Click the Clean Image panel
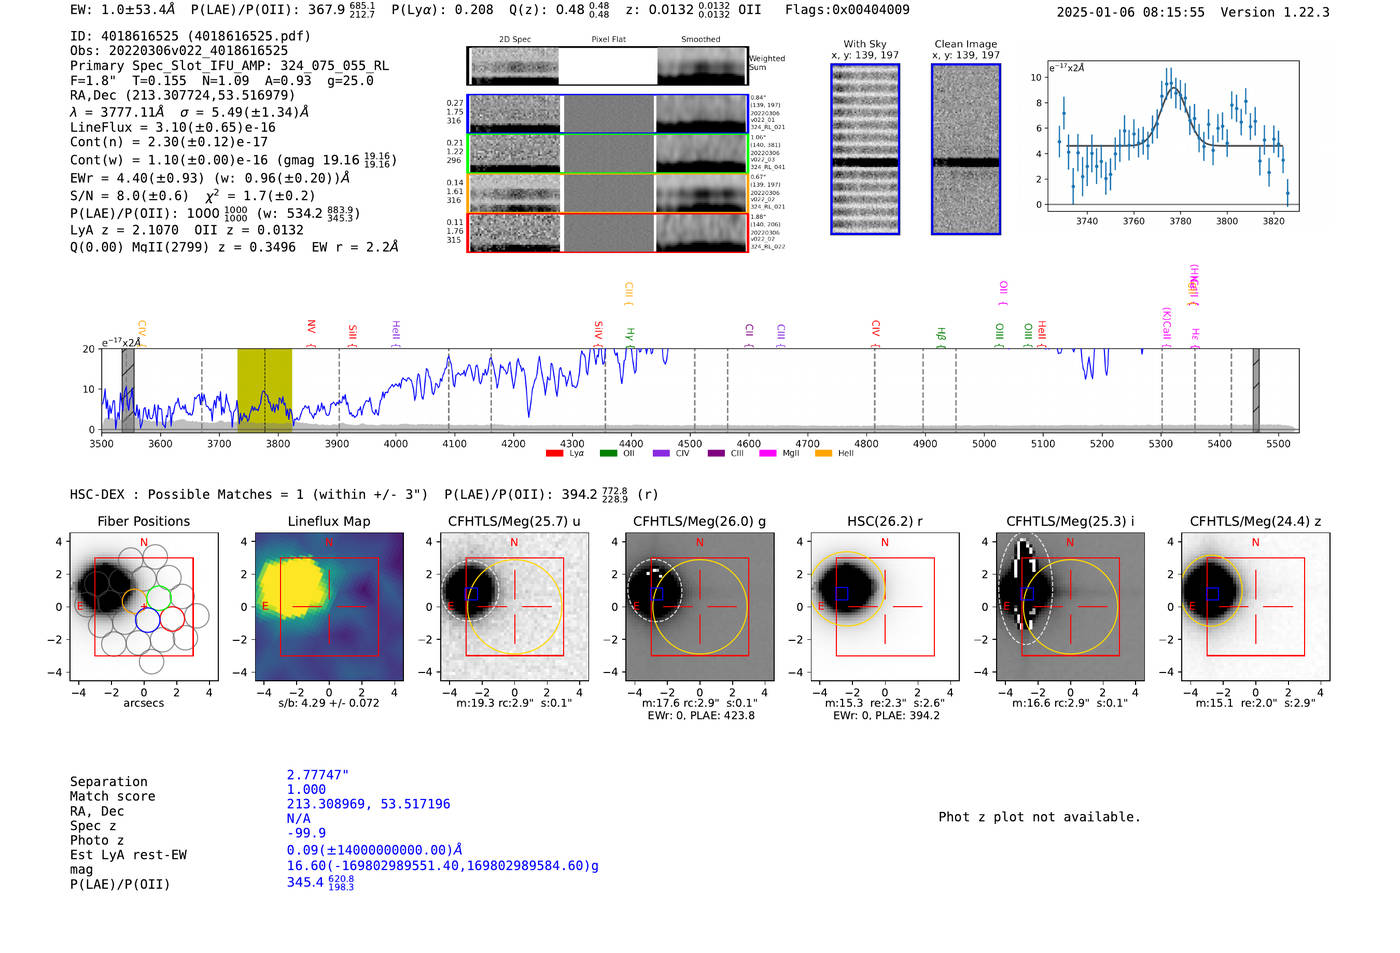 click(966, 149)
